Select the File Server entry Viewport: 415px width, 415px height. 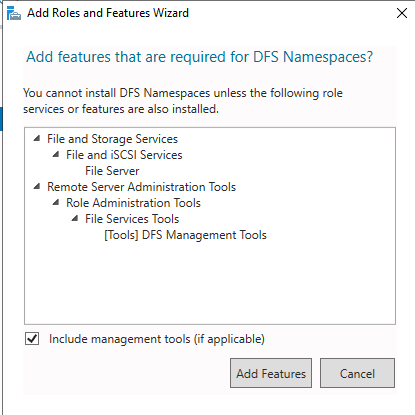point(112,171)
